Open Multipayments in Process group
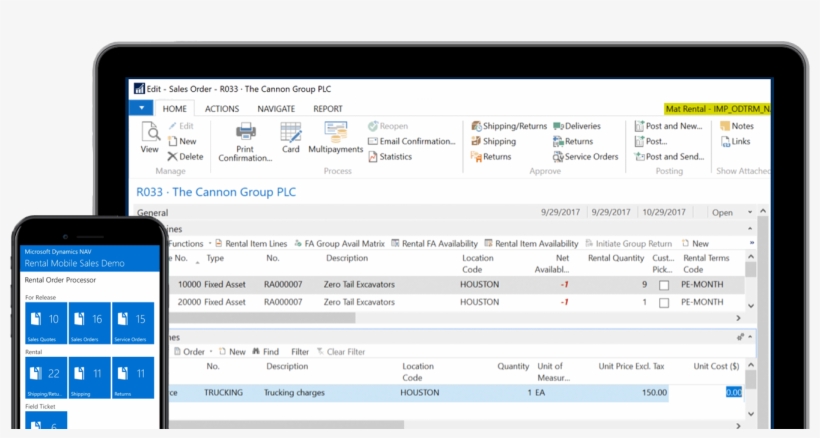This screenshot has height=438, width=820. 336,138
